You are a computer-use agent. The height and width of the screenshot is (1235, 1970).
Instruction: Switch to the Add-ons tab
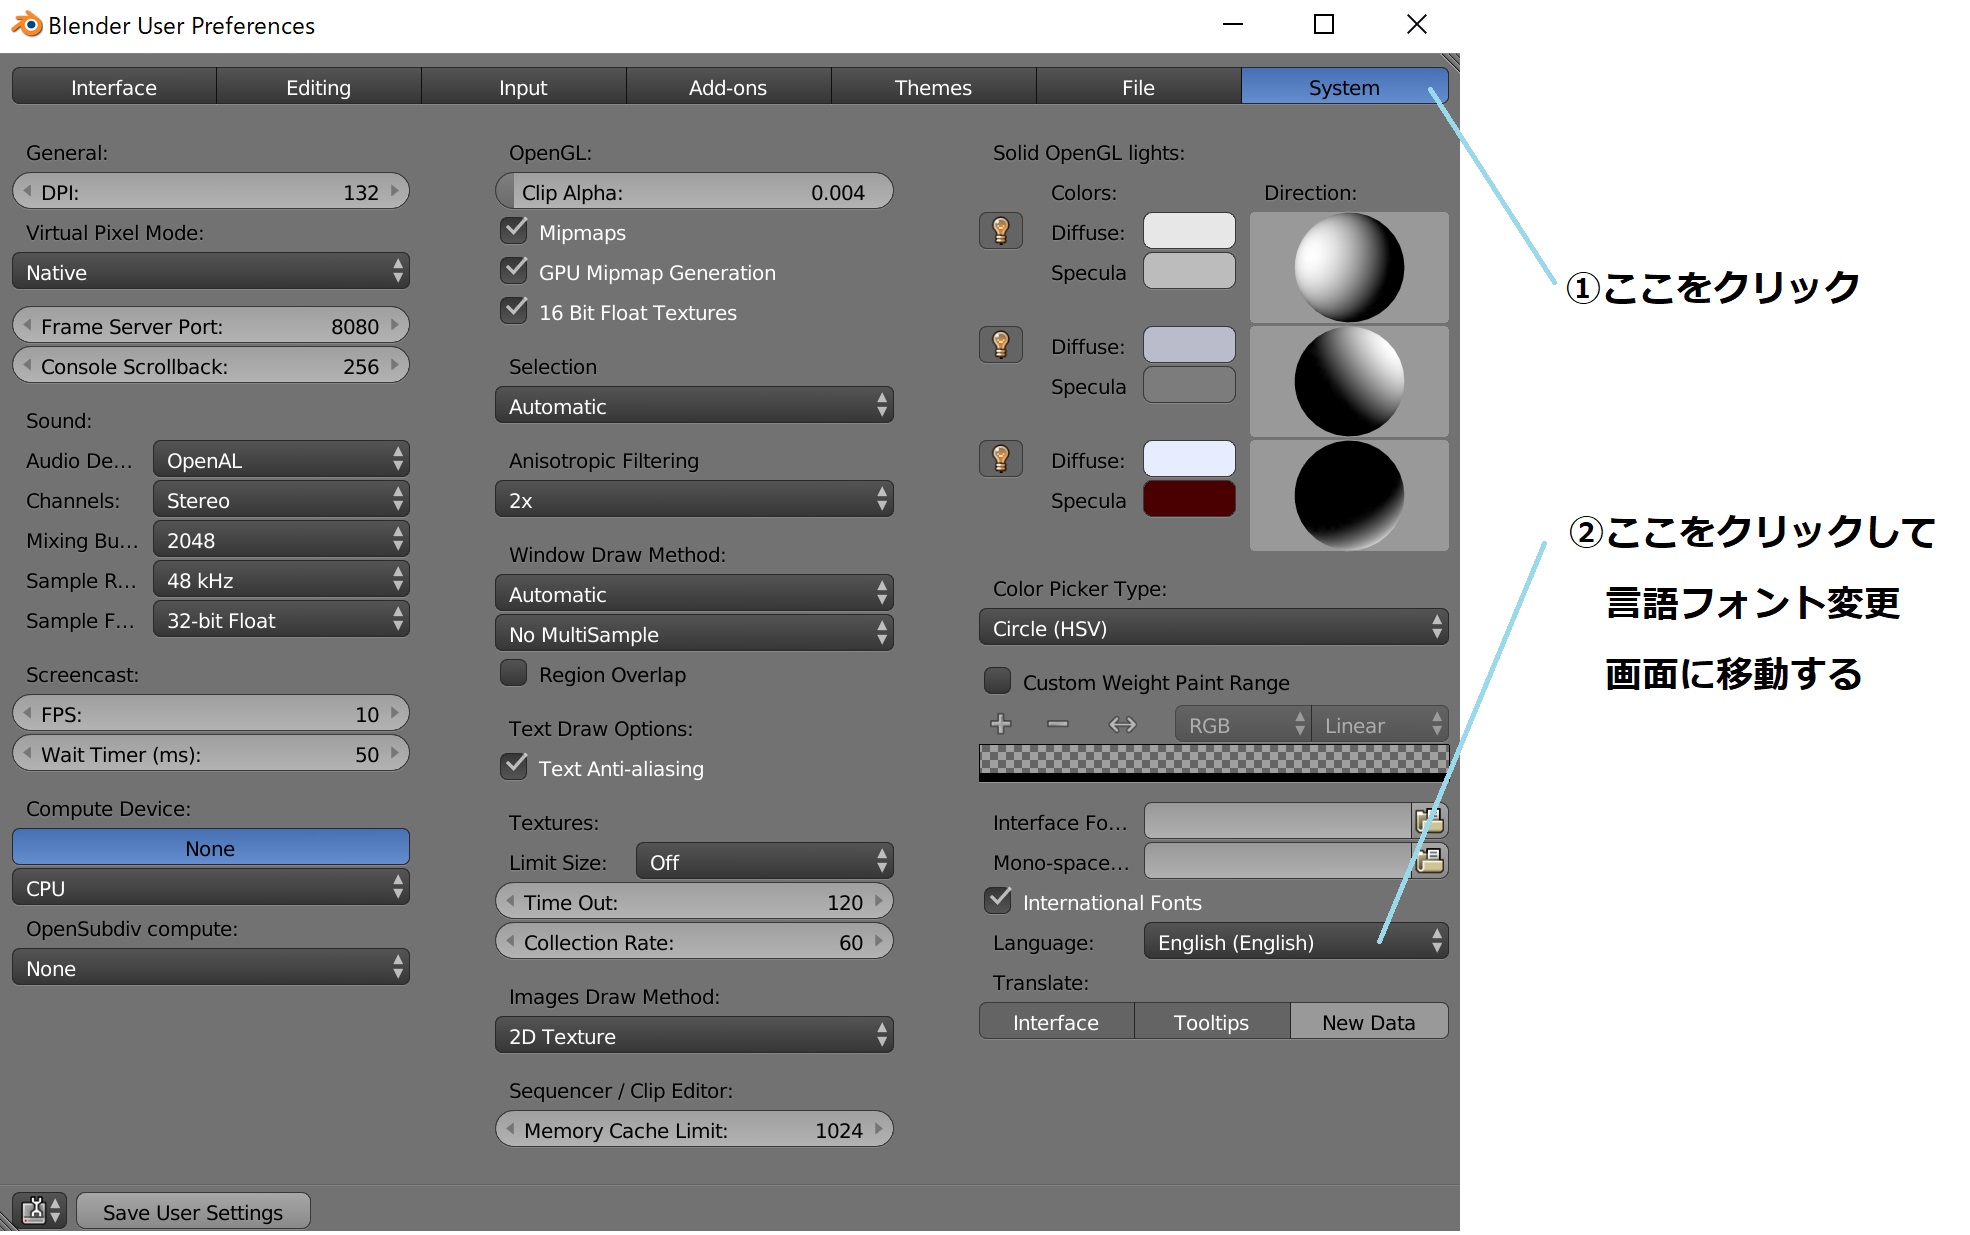coord(729,86)
